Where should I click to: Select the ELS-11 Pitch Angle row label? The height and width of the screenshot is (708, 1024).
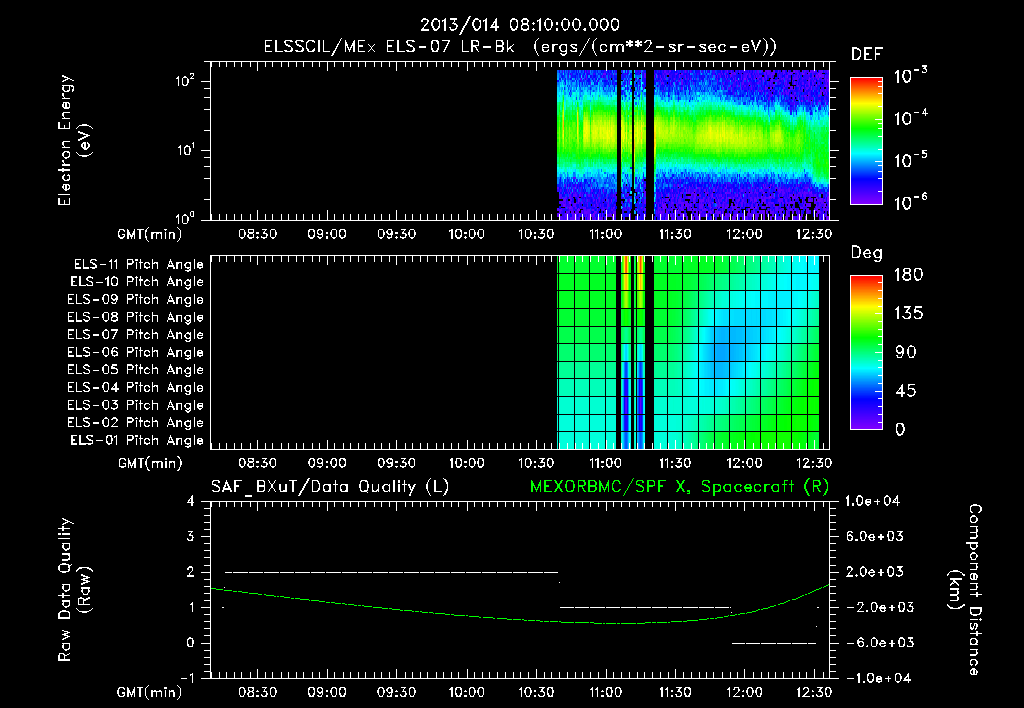[138, 265]
